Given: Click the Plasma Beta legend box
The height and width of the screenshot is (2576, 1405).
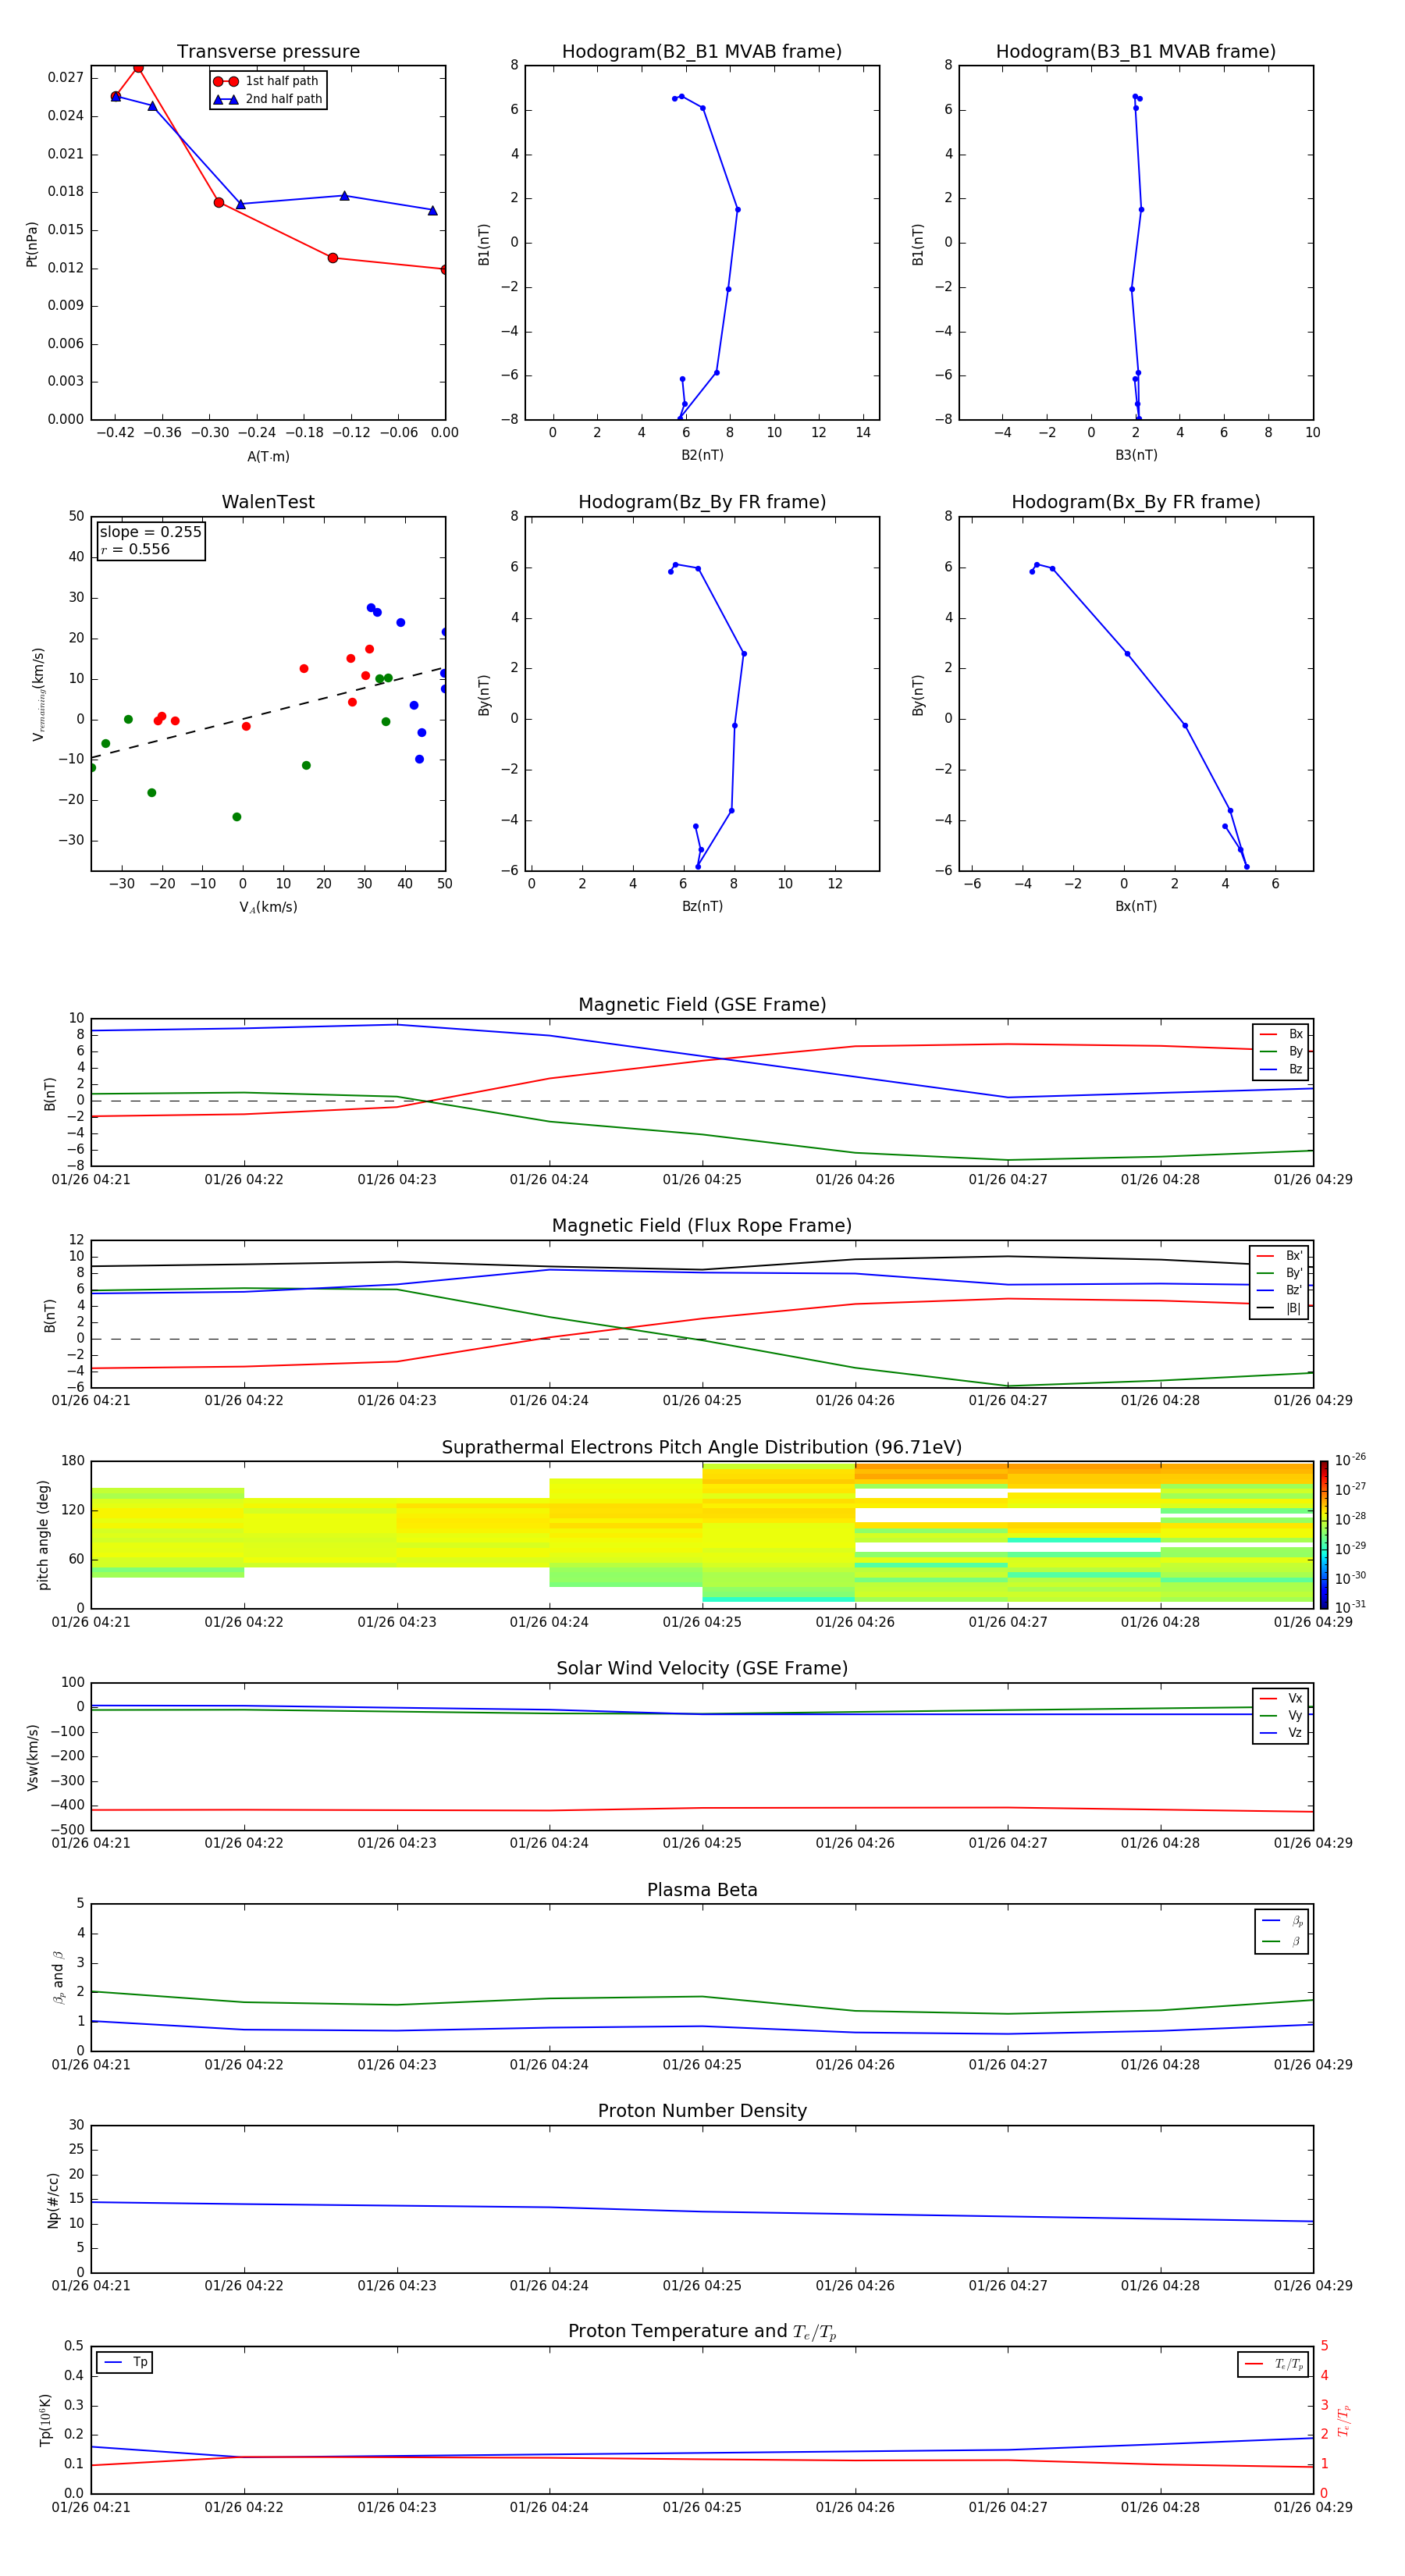Looking at the screenshot, I should click(x=1282, y=1932).
